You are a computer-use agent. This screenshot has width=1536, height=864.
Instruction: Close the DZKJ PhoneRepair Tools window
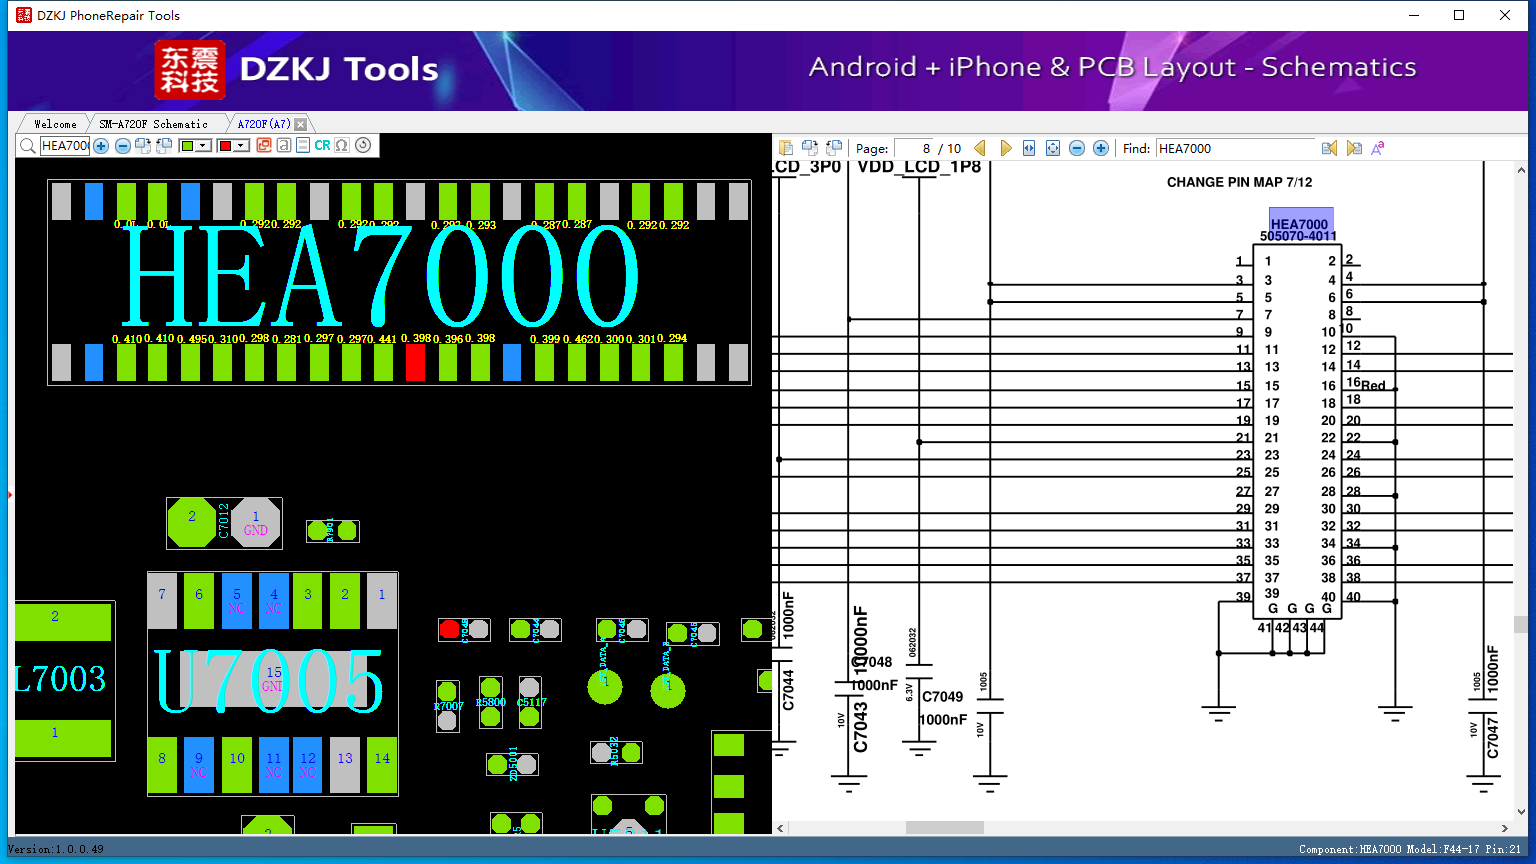pos(1505,15)
